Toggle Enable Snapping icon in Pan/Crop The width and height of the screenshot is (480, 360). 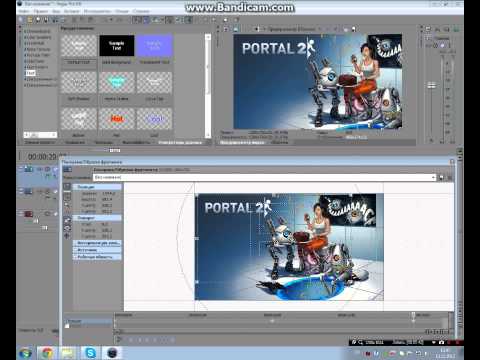coord(67,219)
